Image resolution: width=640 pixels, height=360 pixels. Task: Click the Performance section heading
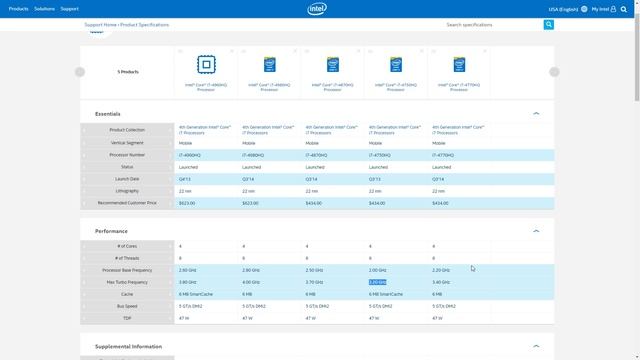click(x=111, y=231)
